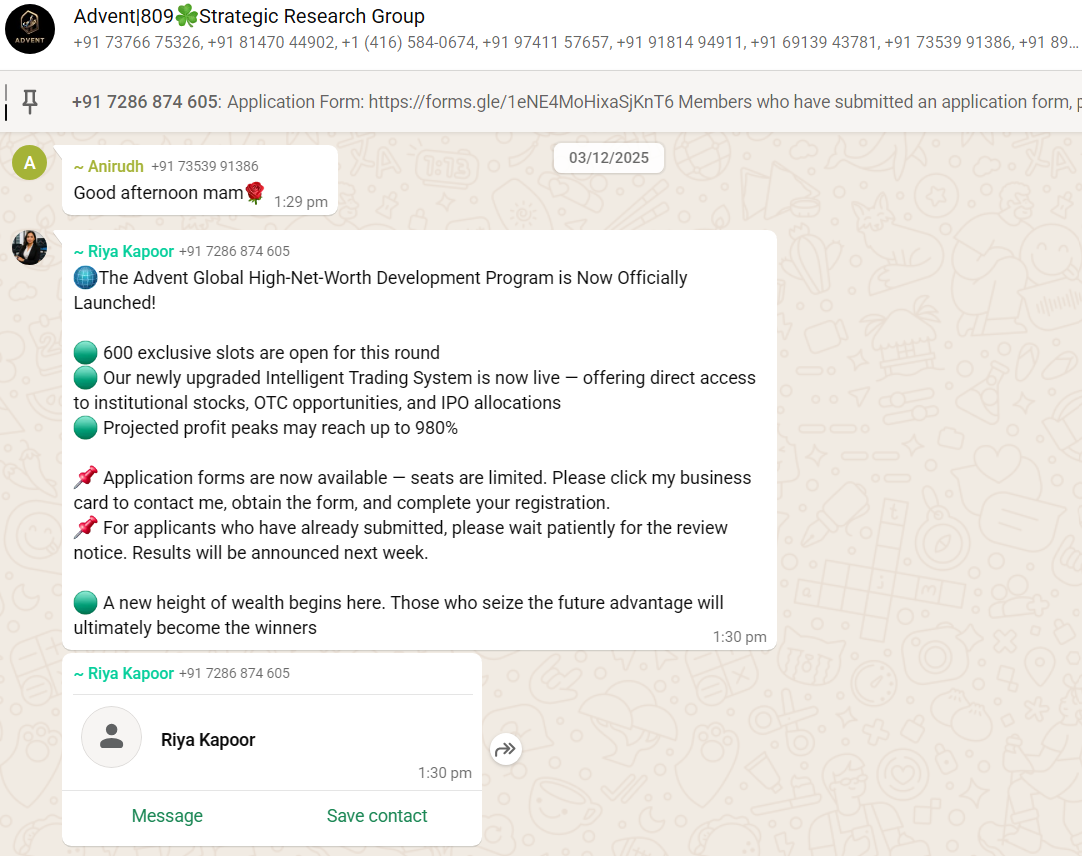Click the "Good afternoon mam" message bubble

pos(158,193)
